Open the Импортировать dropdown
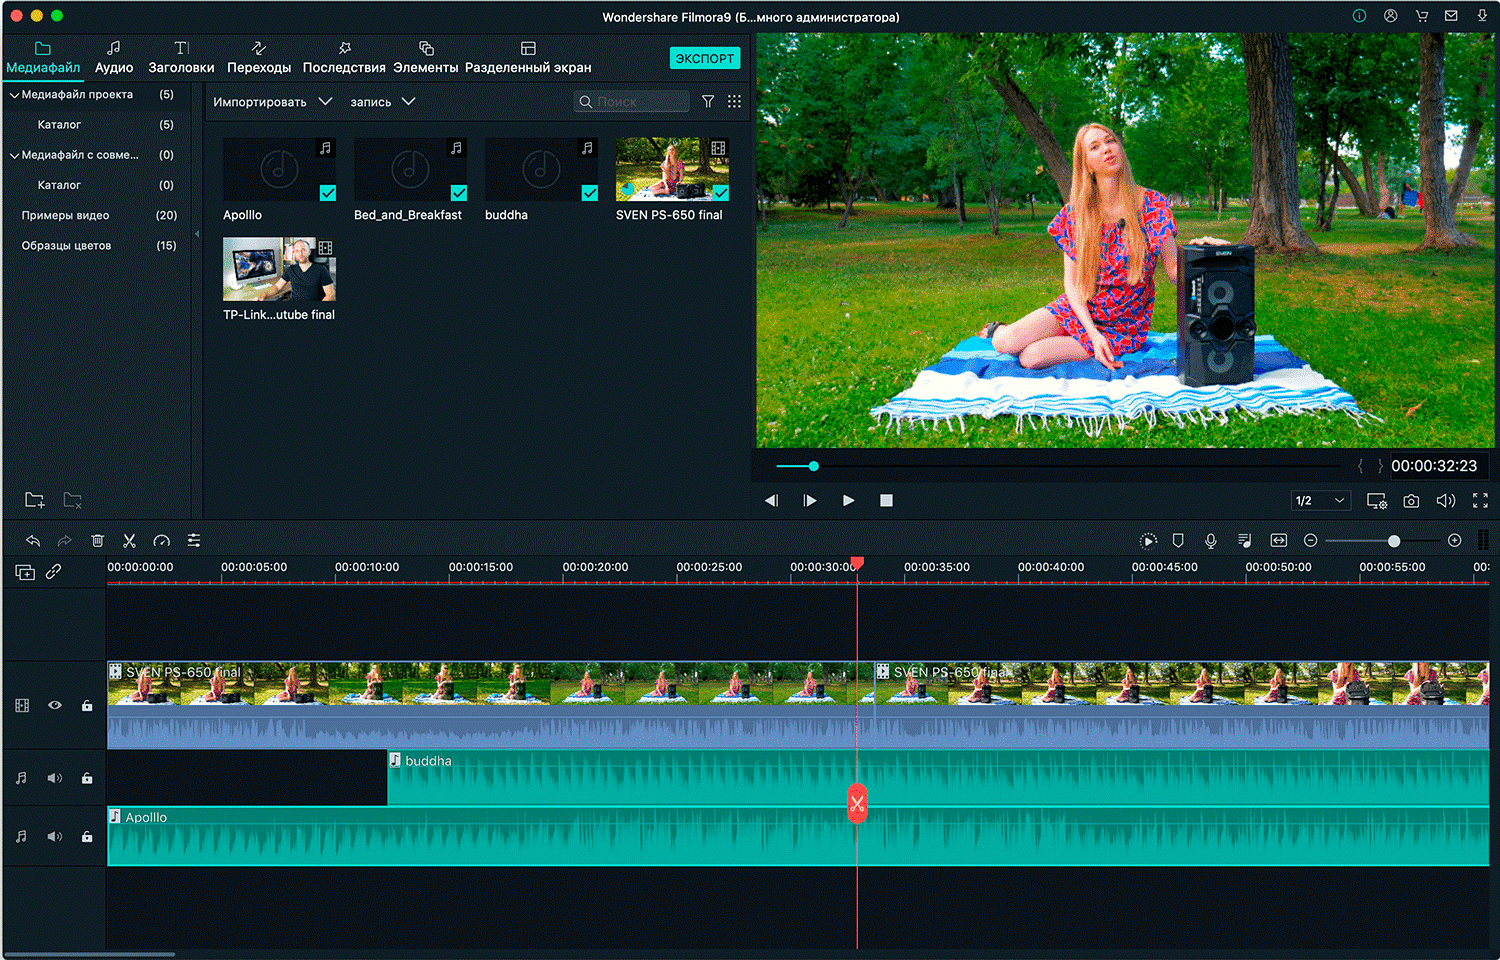Image resolution: width=1500 pixels, height=960 pixels. pos(272,102)
